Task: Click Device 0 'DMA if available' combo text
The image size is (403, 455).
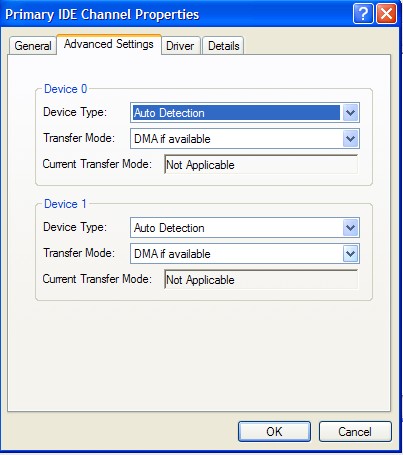Action: (172, 139)
